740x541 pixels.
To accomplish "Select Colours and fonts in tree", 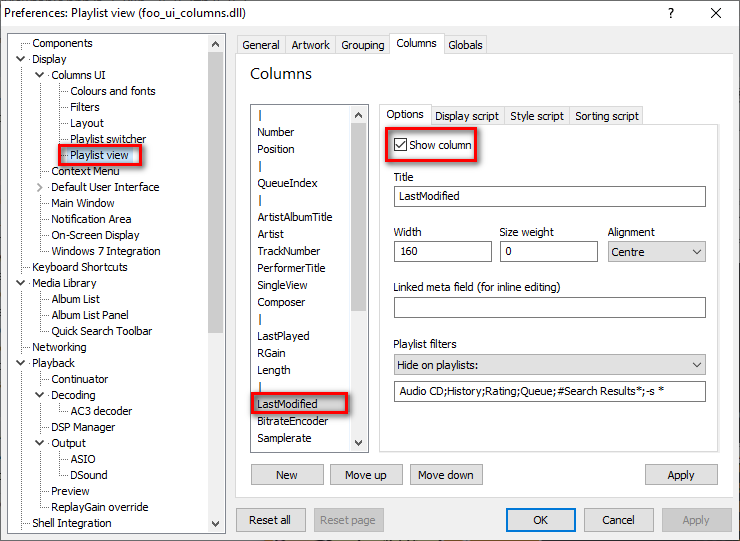I will (x=113, y=91).
